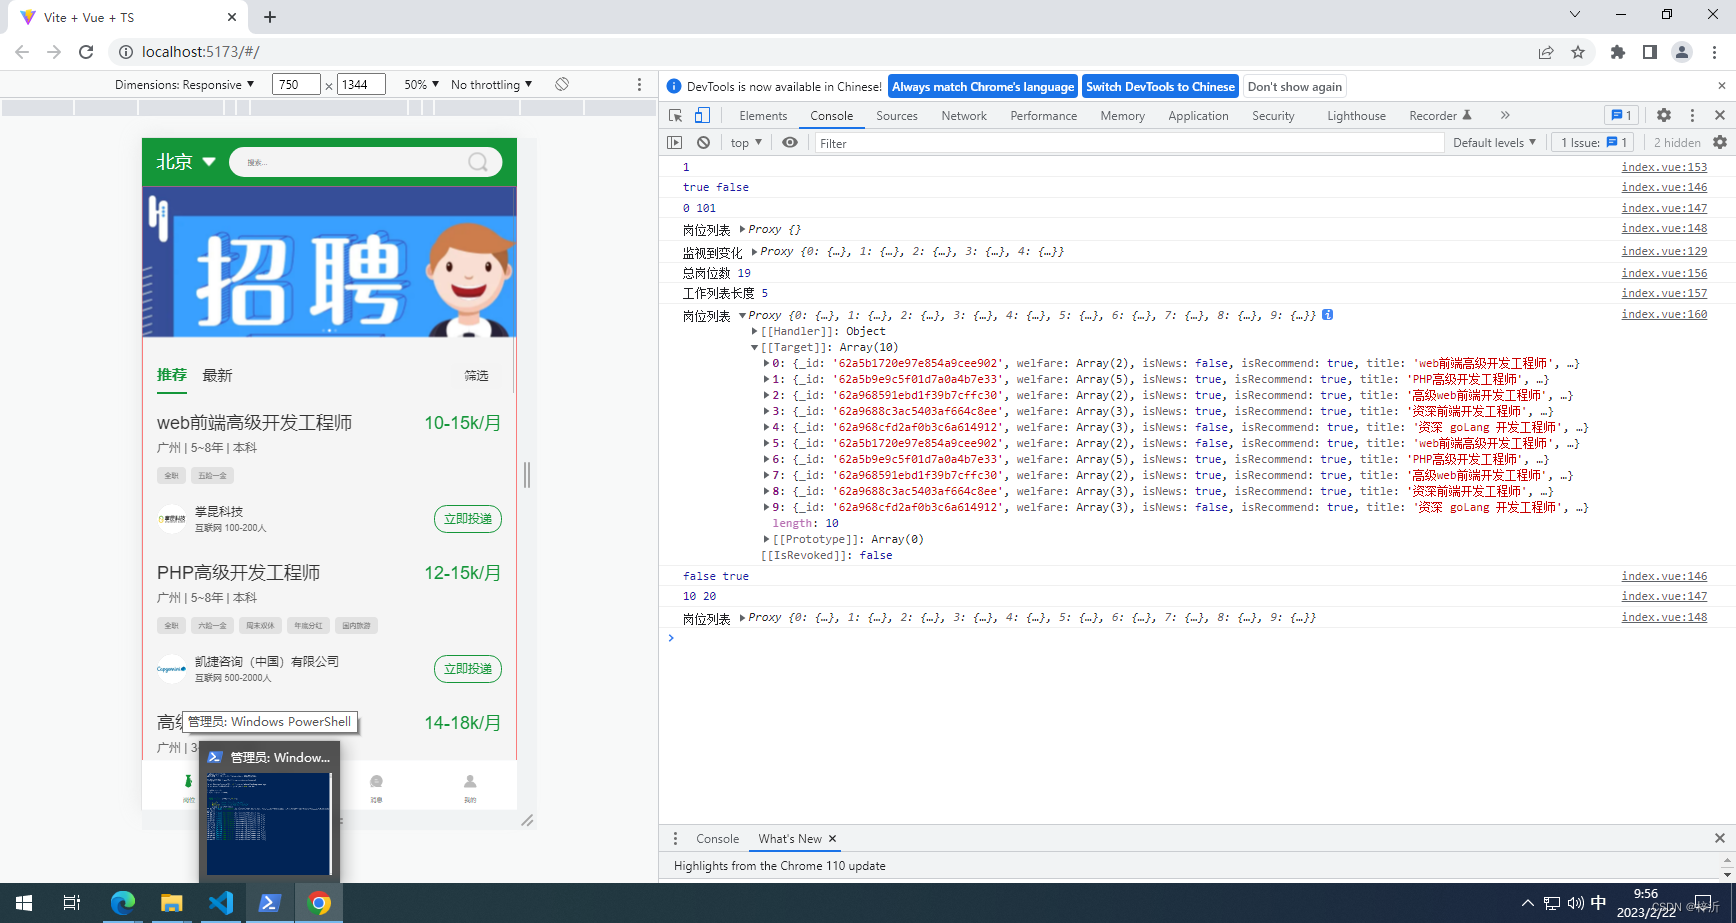Click 'Switch DevTools to Chinese' button
Screen dimensions: 1736x923
[1160, 86]
